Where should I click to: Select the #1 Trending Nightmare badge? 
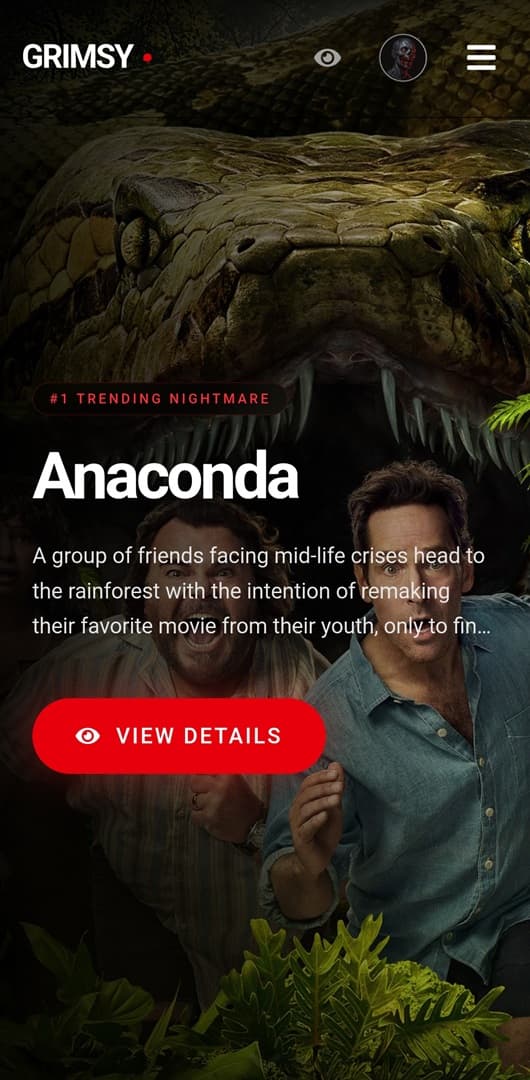tap(160, 399)
